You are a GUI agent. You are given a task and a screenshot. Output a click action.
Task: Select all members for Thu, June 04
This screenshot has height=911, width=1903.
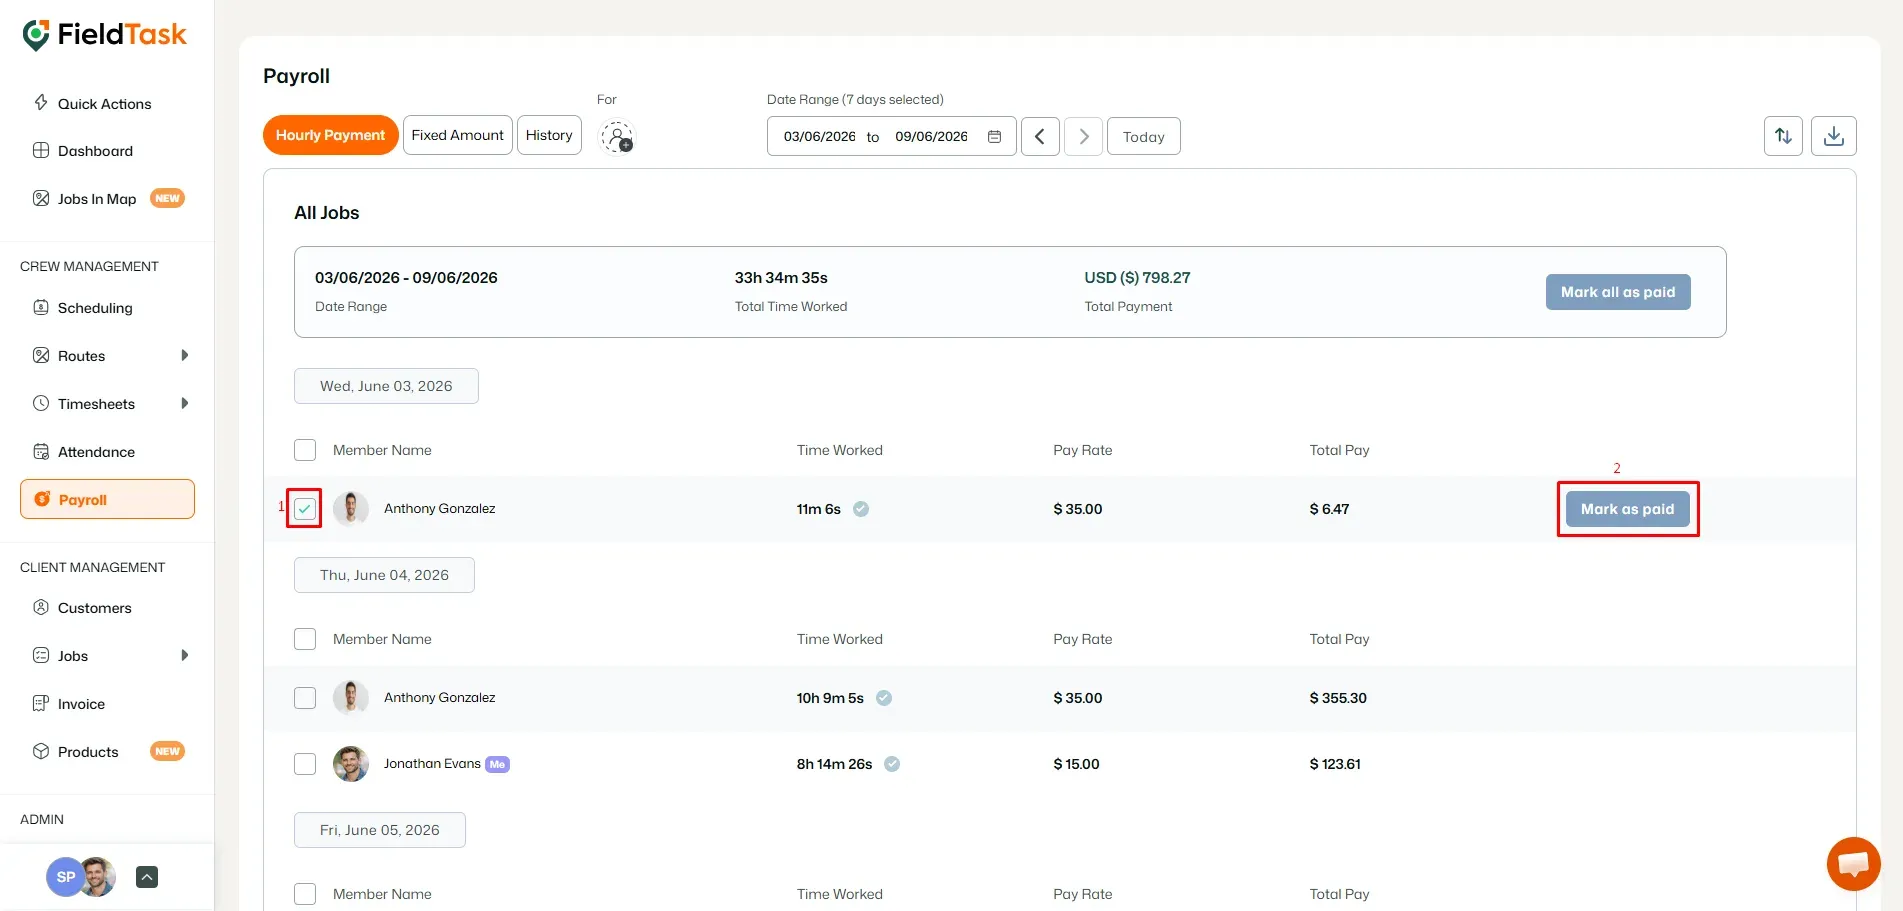coord(305,639)
